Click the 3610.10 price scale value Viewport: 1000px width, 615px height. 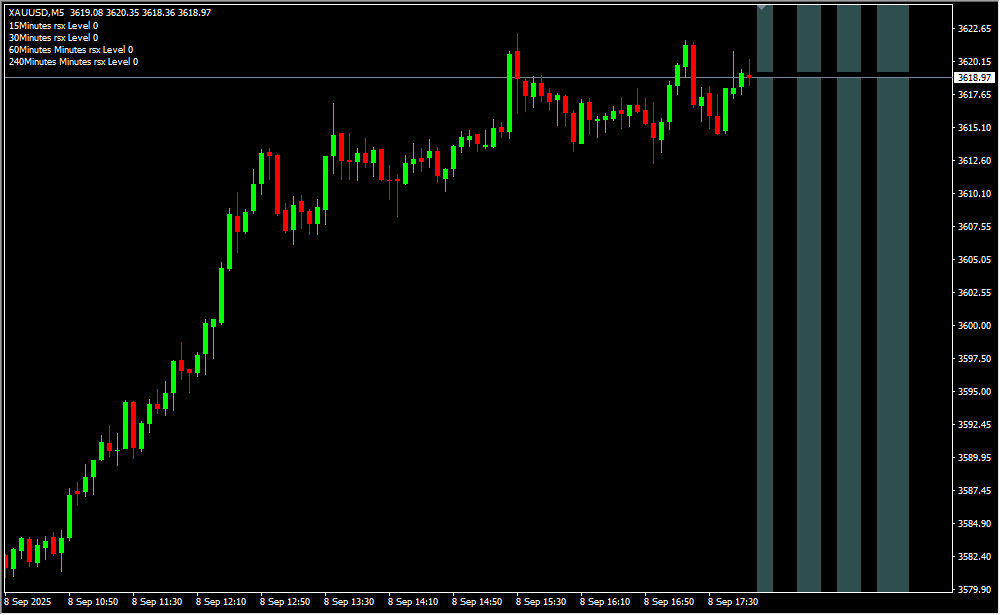click(x=973, y=193)
